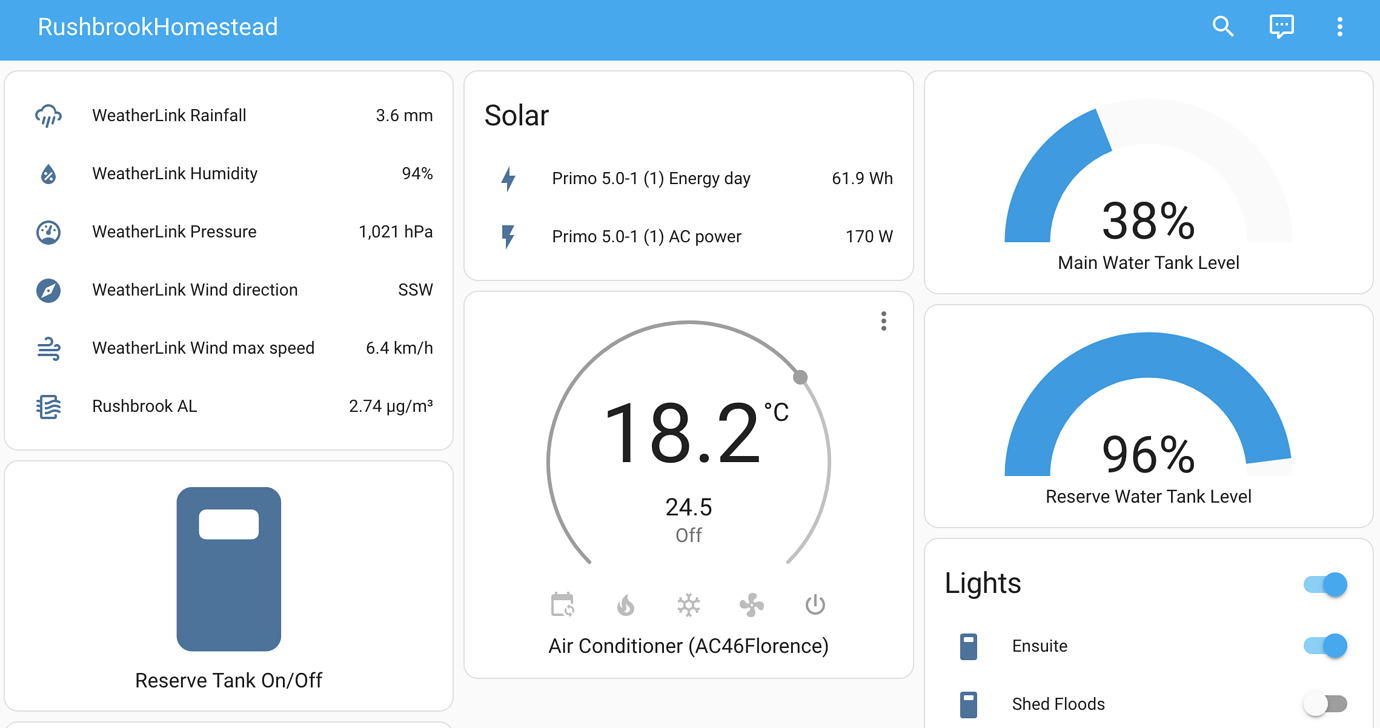This screenshot has width=1380, height=728.
Task: Activate fan-only mode on the AC
Action: point(751,604)
